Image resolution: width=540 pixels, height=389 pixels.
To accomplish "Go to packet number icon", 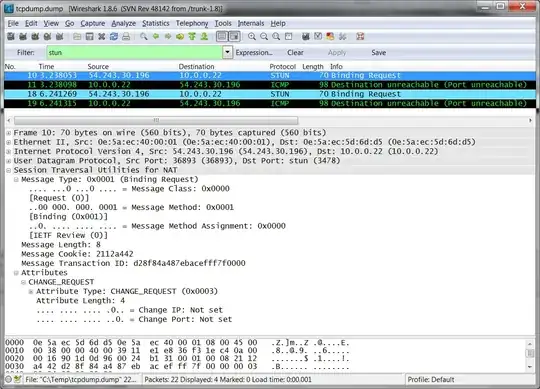I will tap(180, 36).
